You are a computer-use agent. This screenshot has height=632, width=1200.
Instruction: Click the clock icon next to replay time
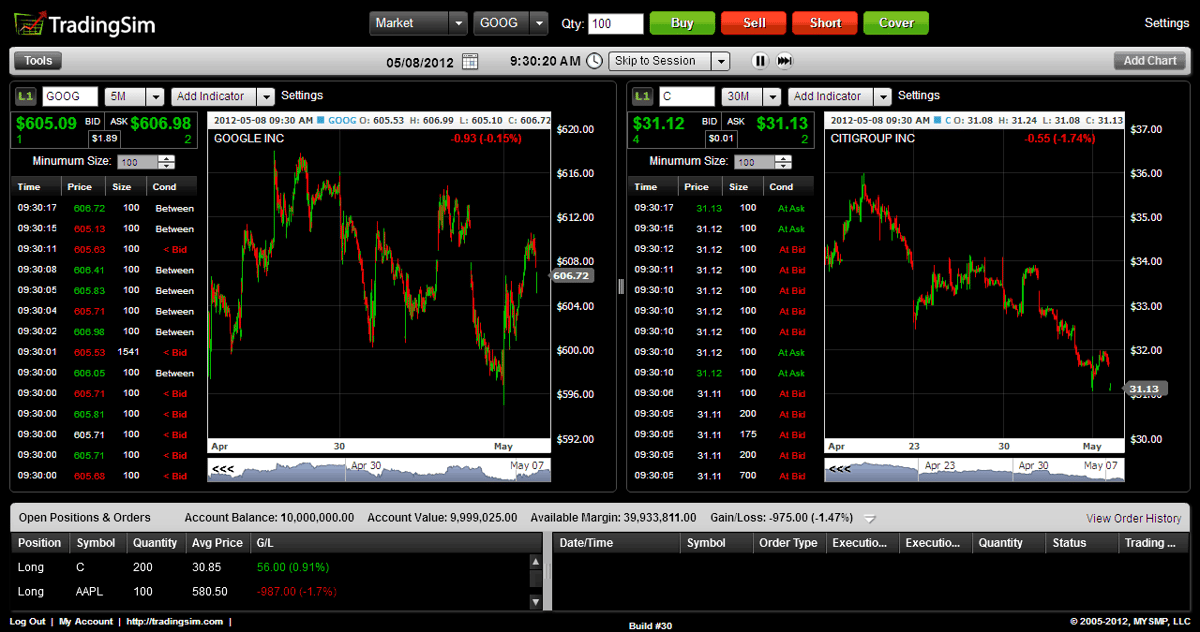[x=594, y=60]
